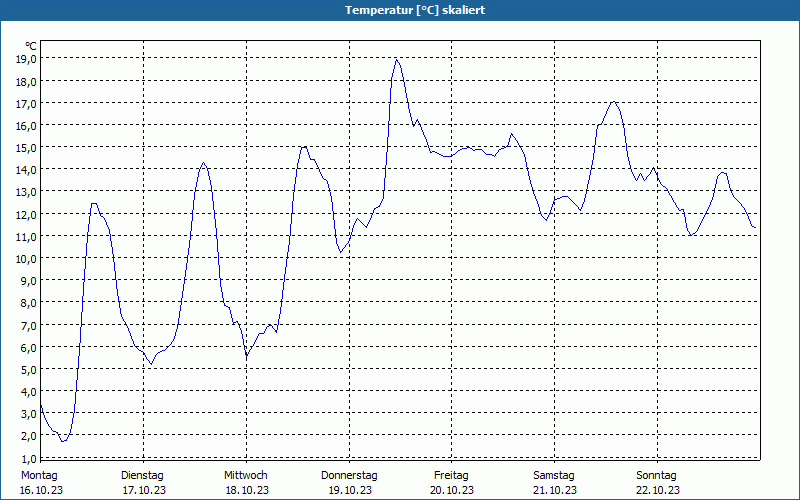Click the Mittwoch day label
The image size is (800, 500).
[x=245, y=475]
